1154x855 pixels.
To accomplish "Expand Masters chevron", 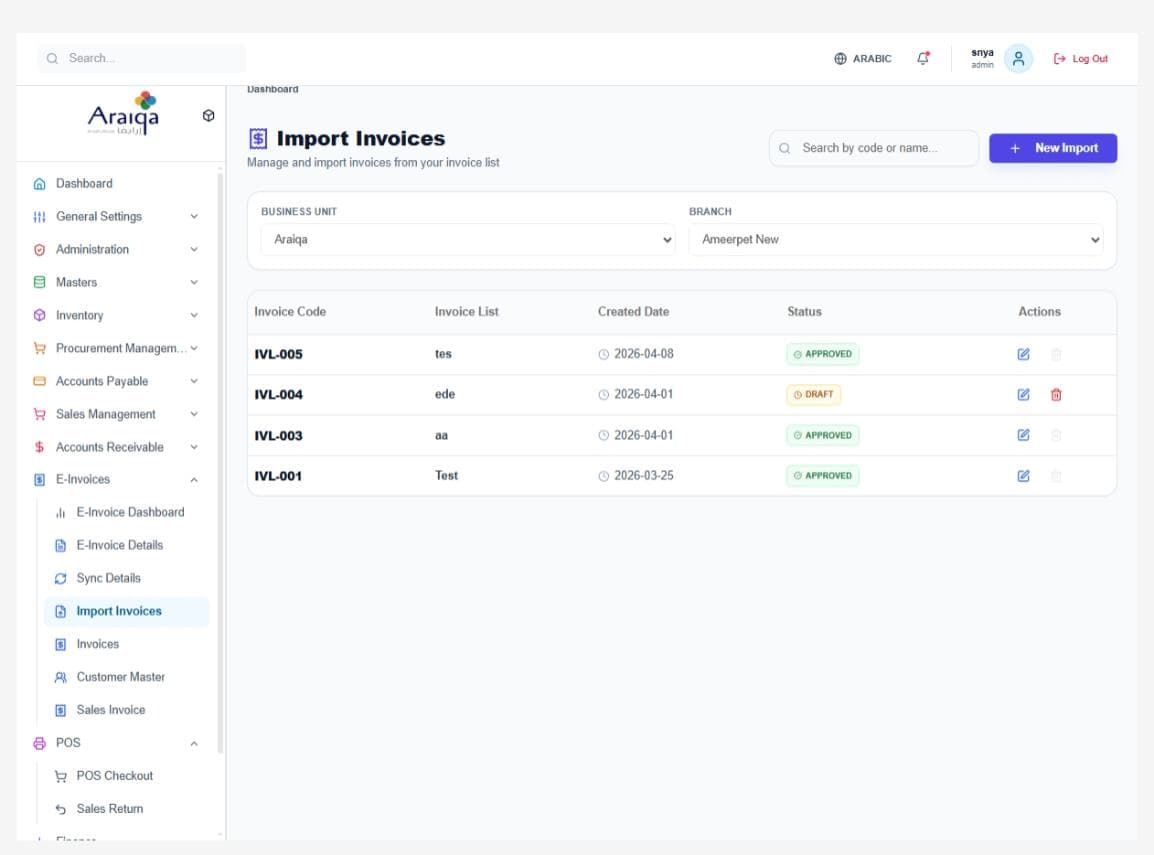I will pos(194,283).
